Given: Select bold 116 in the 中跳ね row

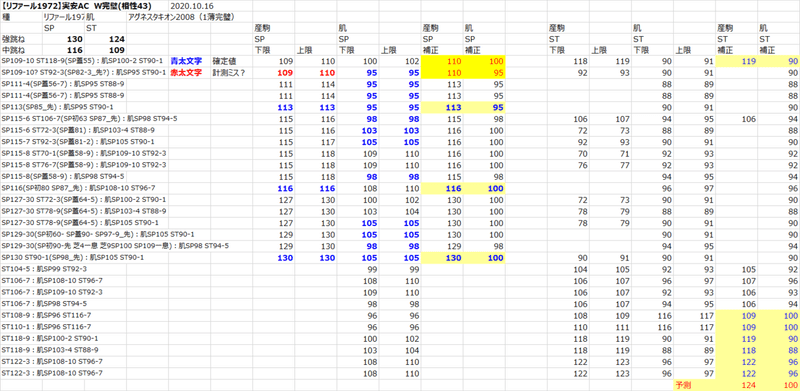Looking at the screenshot, I should tap(74, 50).
